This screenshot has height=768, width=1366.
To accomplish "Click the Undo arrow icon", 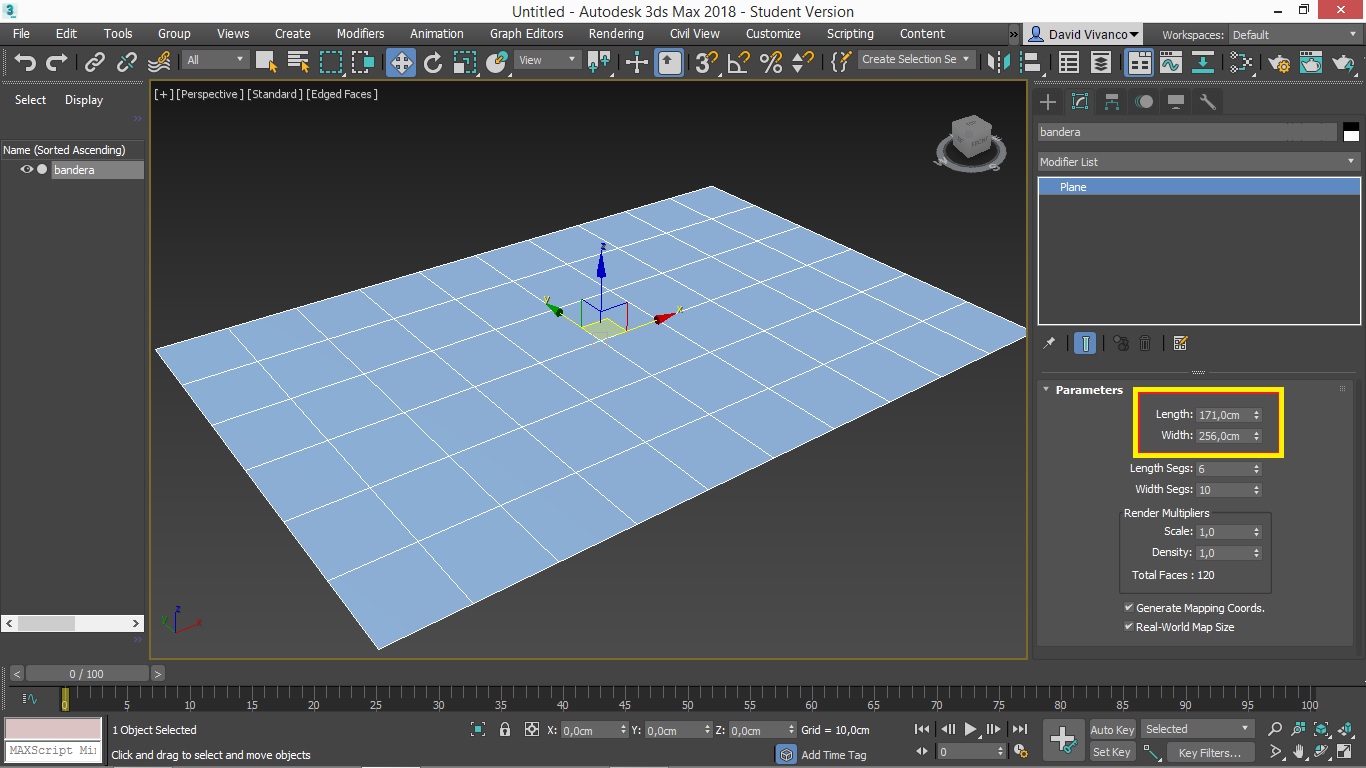I will pyautogui.click(x=25, y=62).
